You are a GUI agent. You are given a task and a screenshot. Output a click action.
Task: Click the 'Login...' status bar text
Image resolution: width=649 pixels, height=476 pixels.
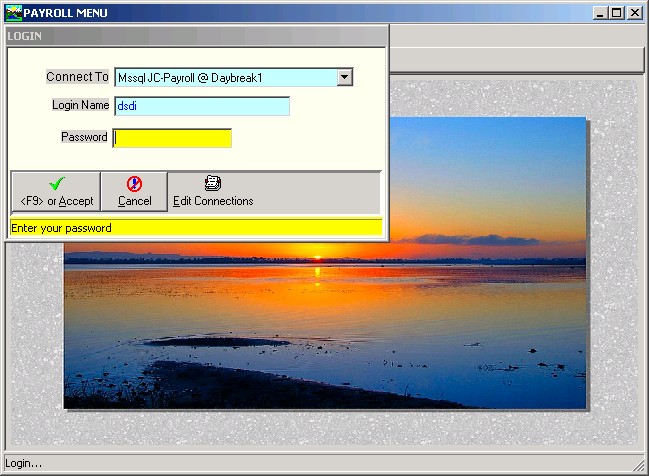pos(24,463)
